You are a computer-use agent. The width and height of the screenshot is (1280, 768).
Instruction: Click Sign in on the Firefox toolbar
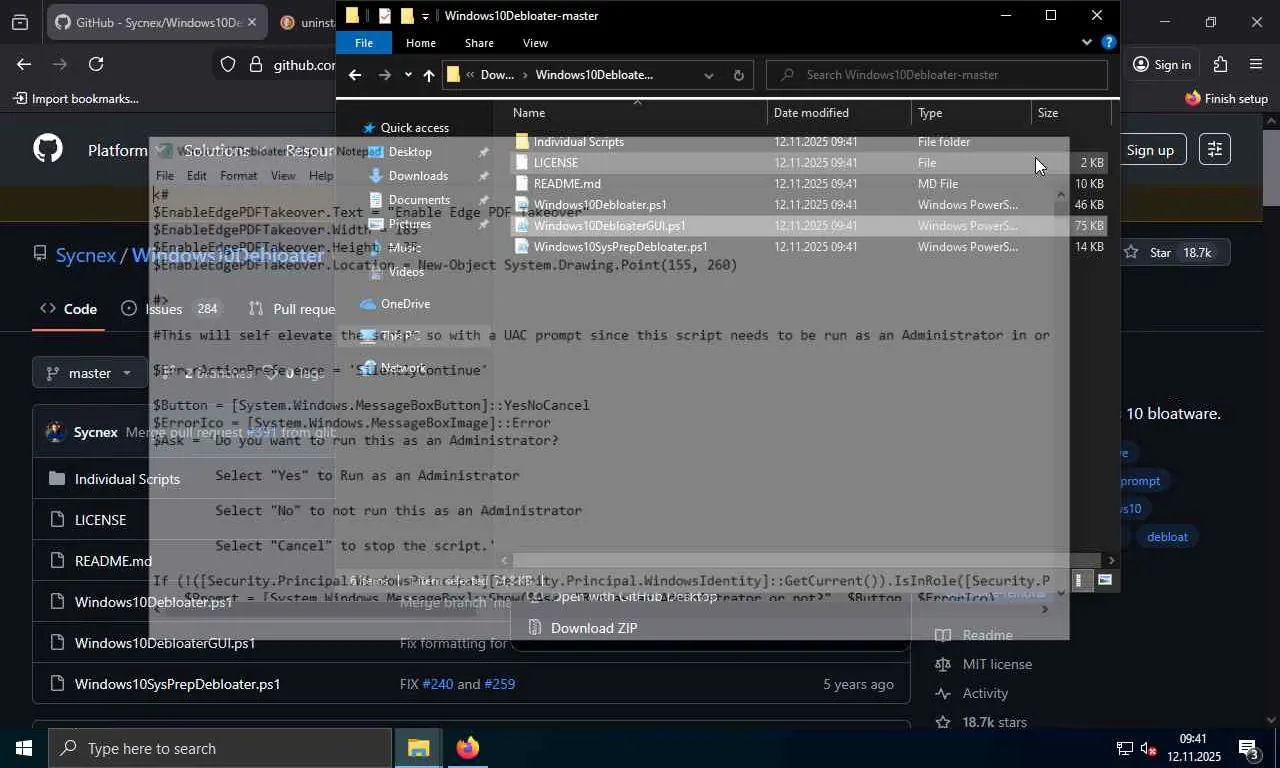click(1162, 65)
